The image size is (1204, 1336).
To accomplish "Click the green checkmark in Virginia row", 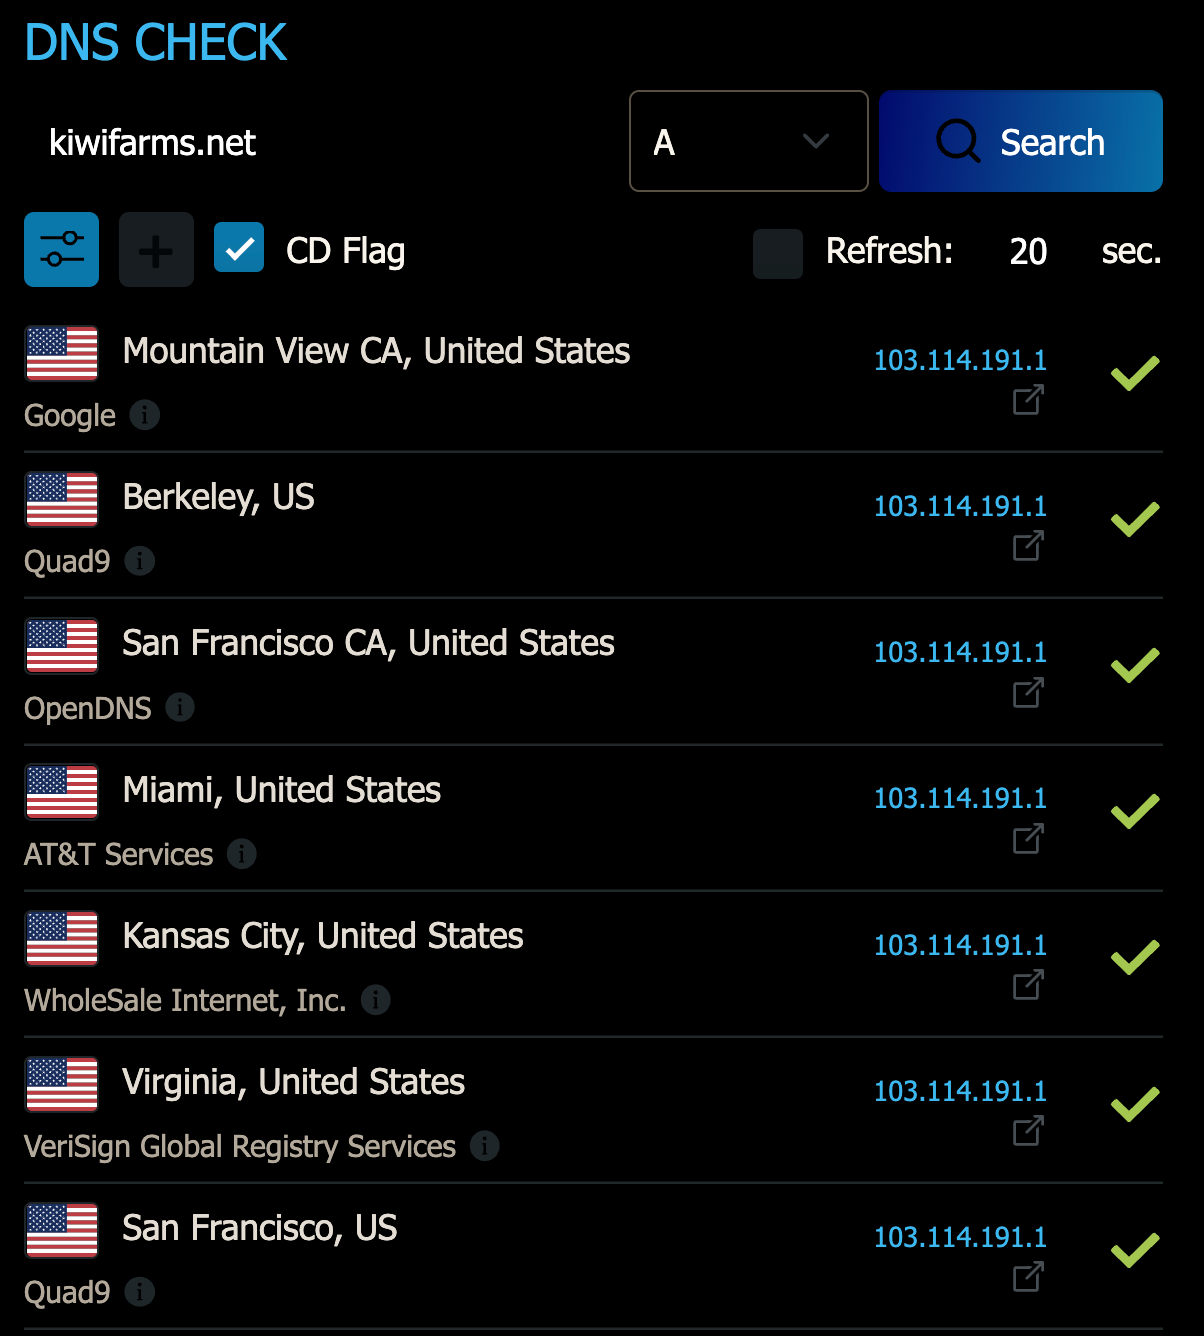I will pos(1135,1104).
